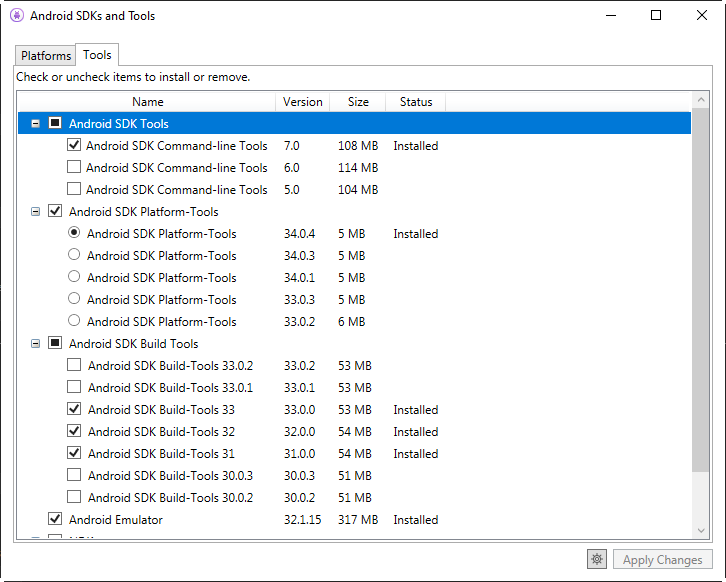This screenshot has height=582, width=726.
Task: Check Build-Tools 33.0.1 checkbox
Action: 74,387
